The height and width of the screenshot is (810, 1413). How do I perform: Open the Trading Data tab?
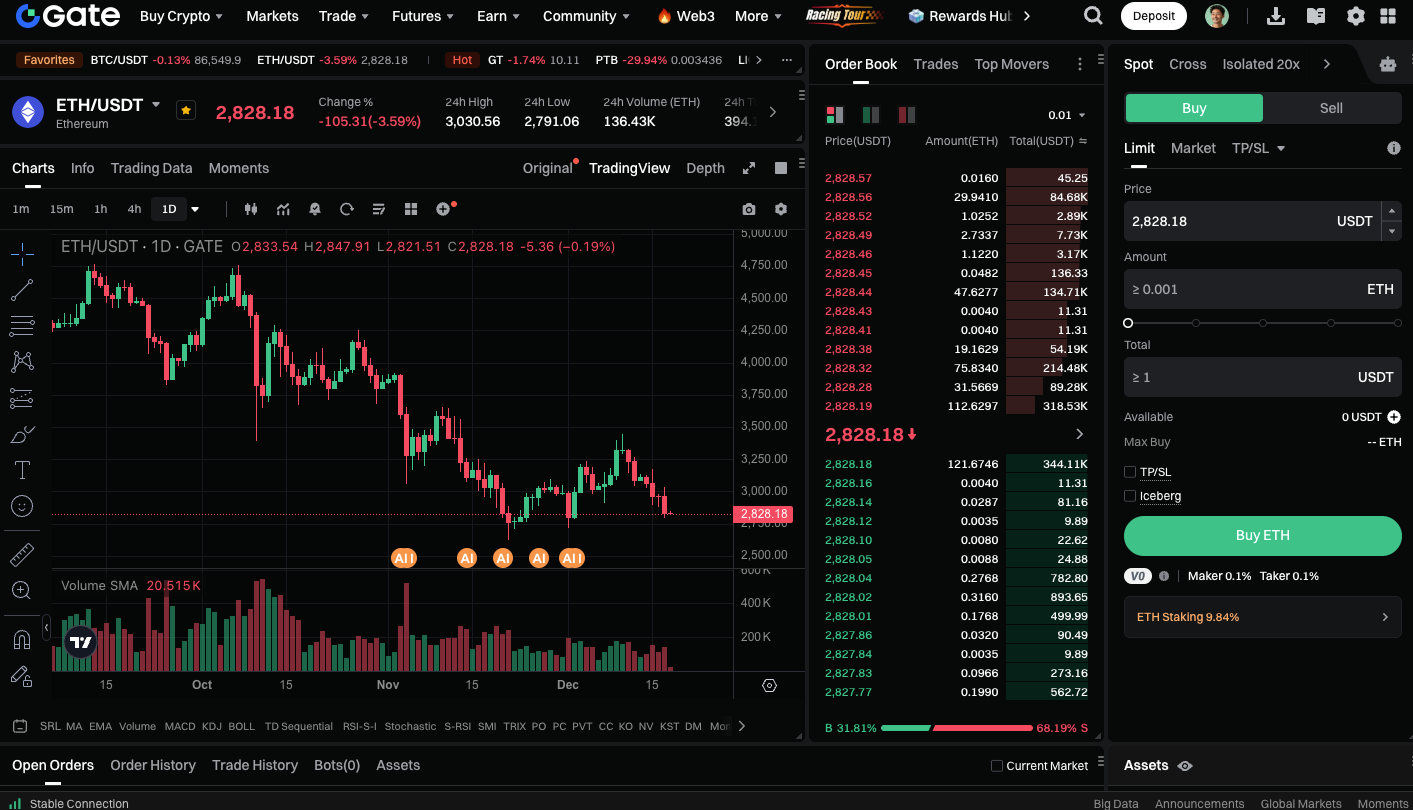click(151, 168)
